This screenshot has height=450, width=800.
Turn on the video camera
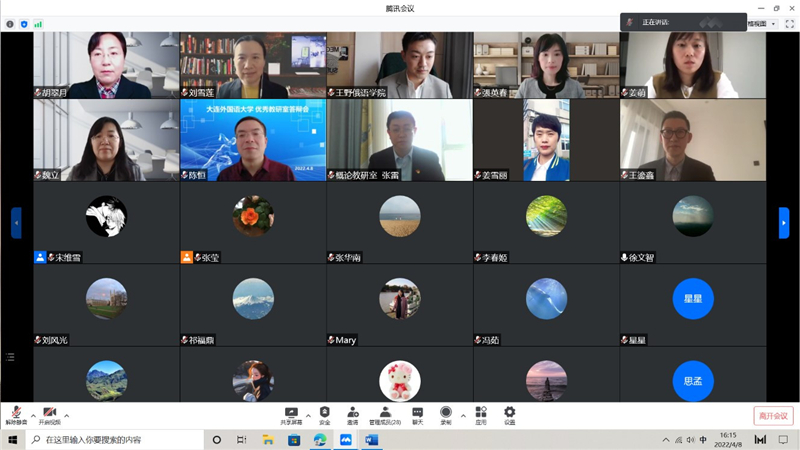click(49, 414)
